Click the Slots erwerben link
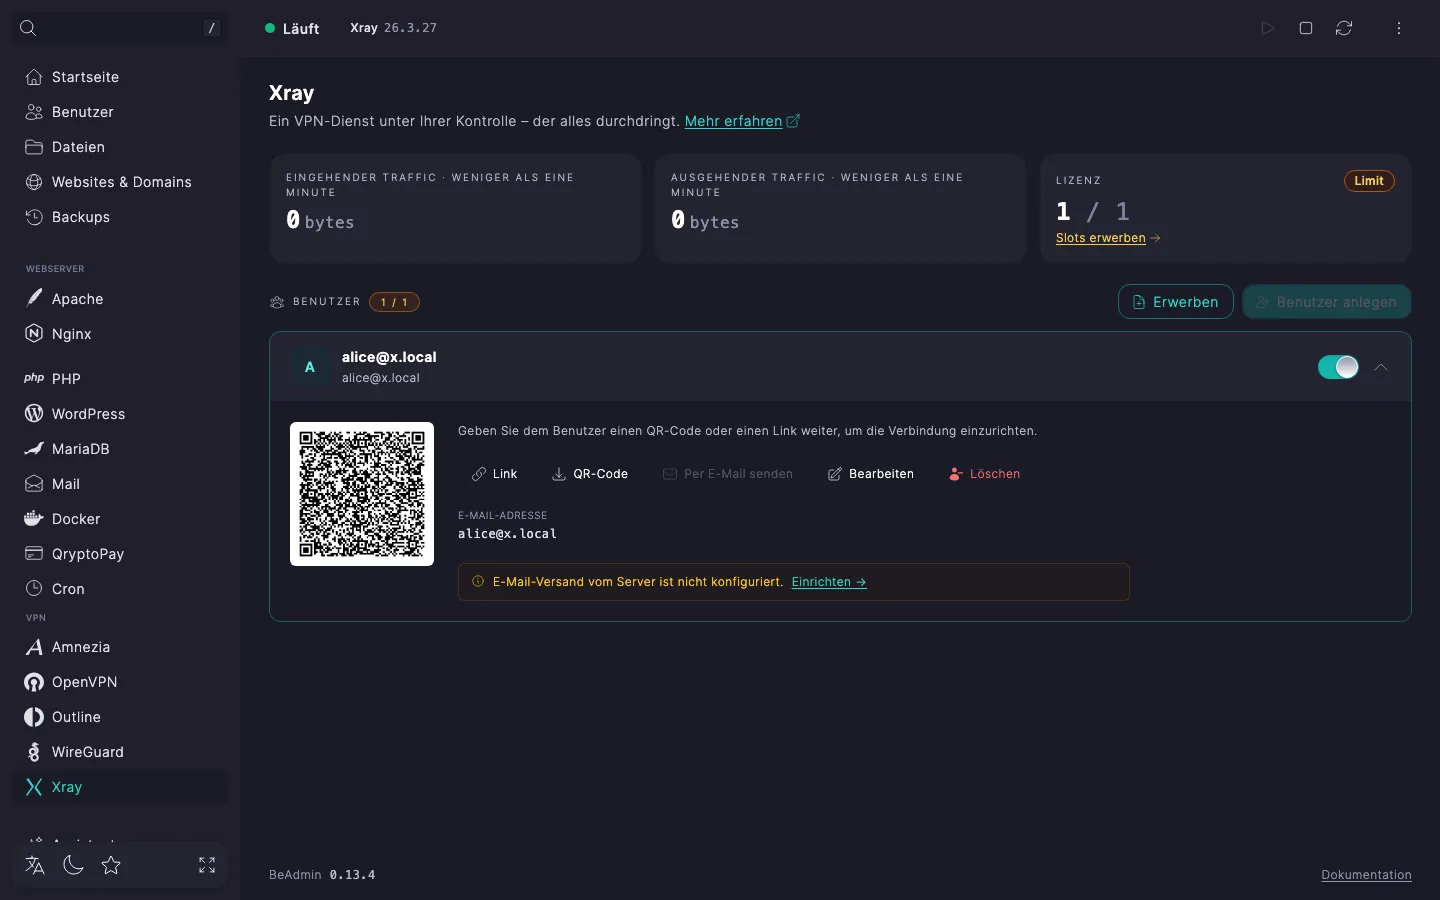 pos(1108,238)
